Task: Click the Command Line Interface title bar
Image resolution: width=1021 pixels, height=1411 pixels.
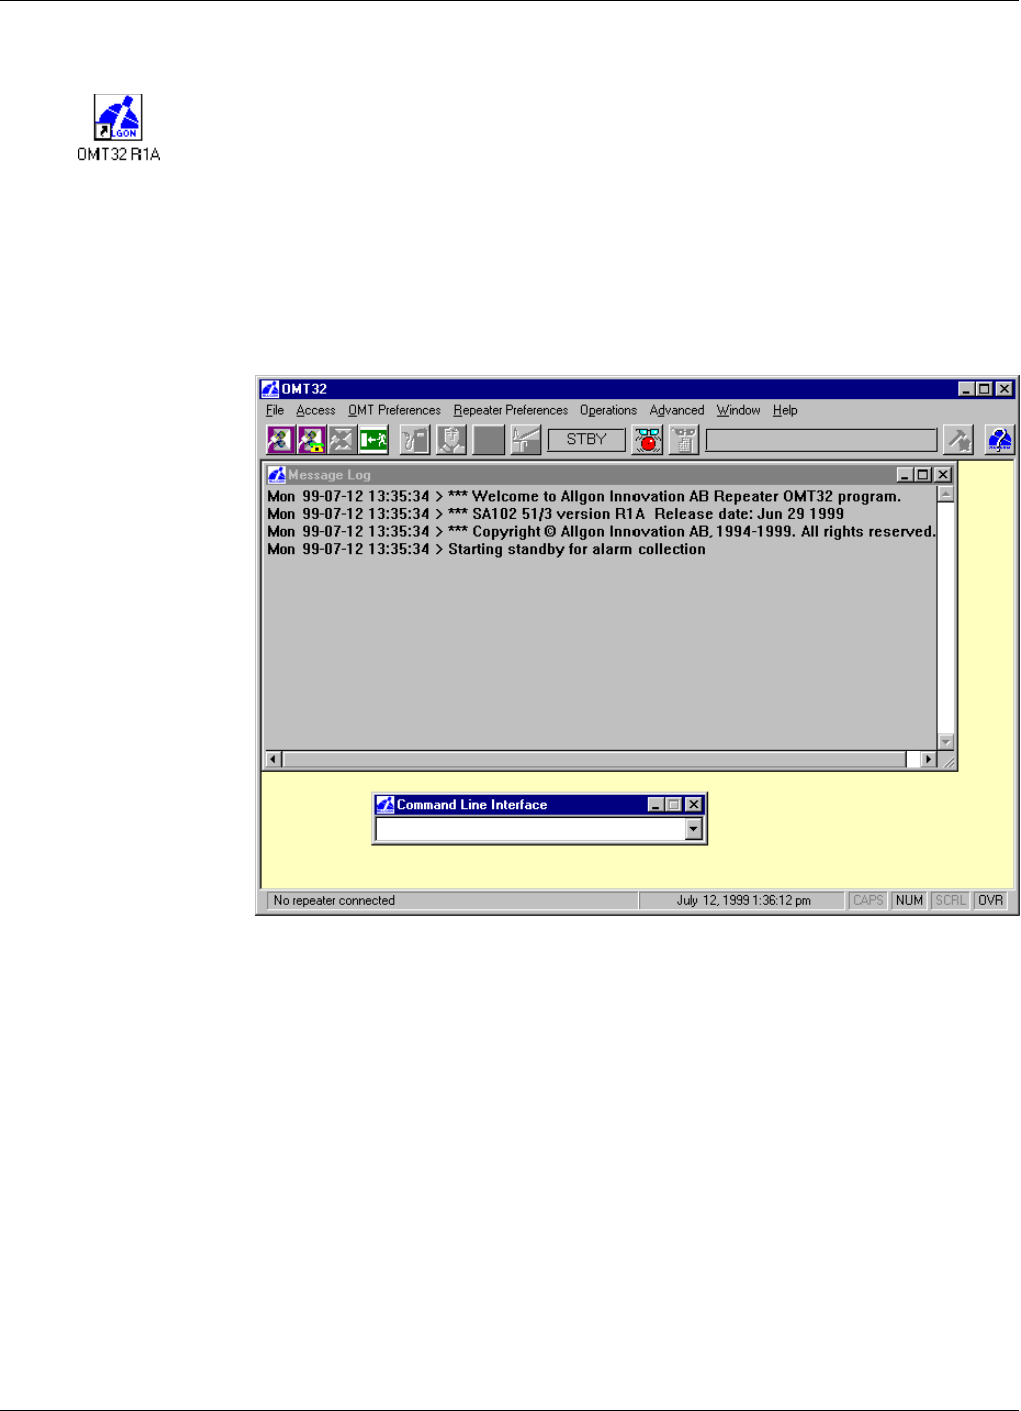Action: pos(539,804)
